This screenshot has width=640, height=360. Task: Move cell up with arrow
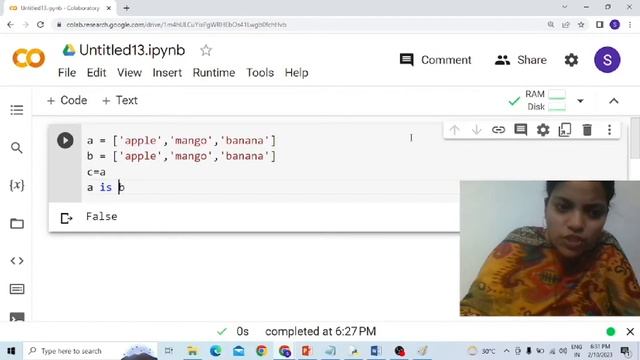[x=454, y=130]
